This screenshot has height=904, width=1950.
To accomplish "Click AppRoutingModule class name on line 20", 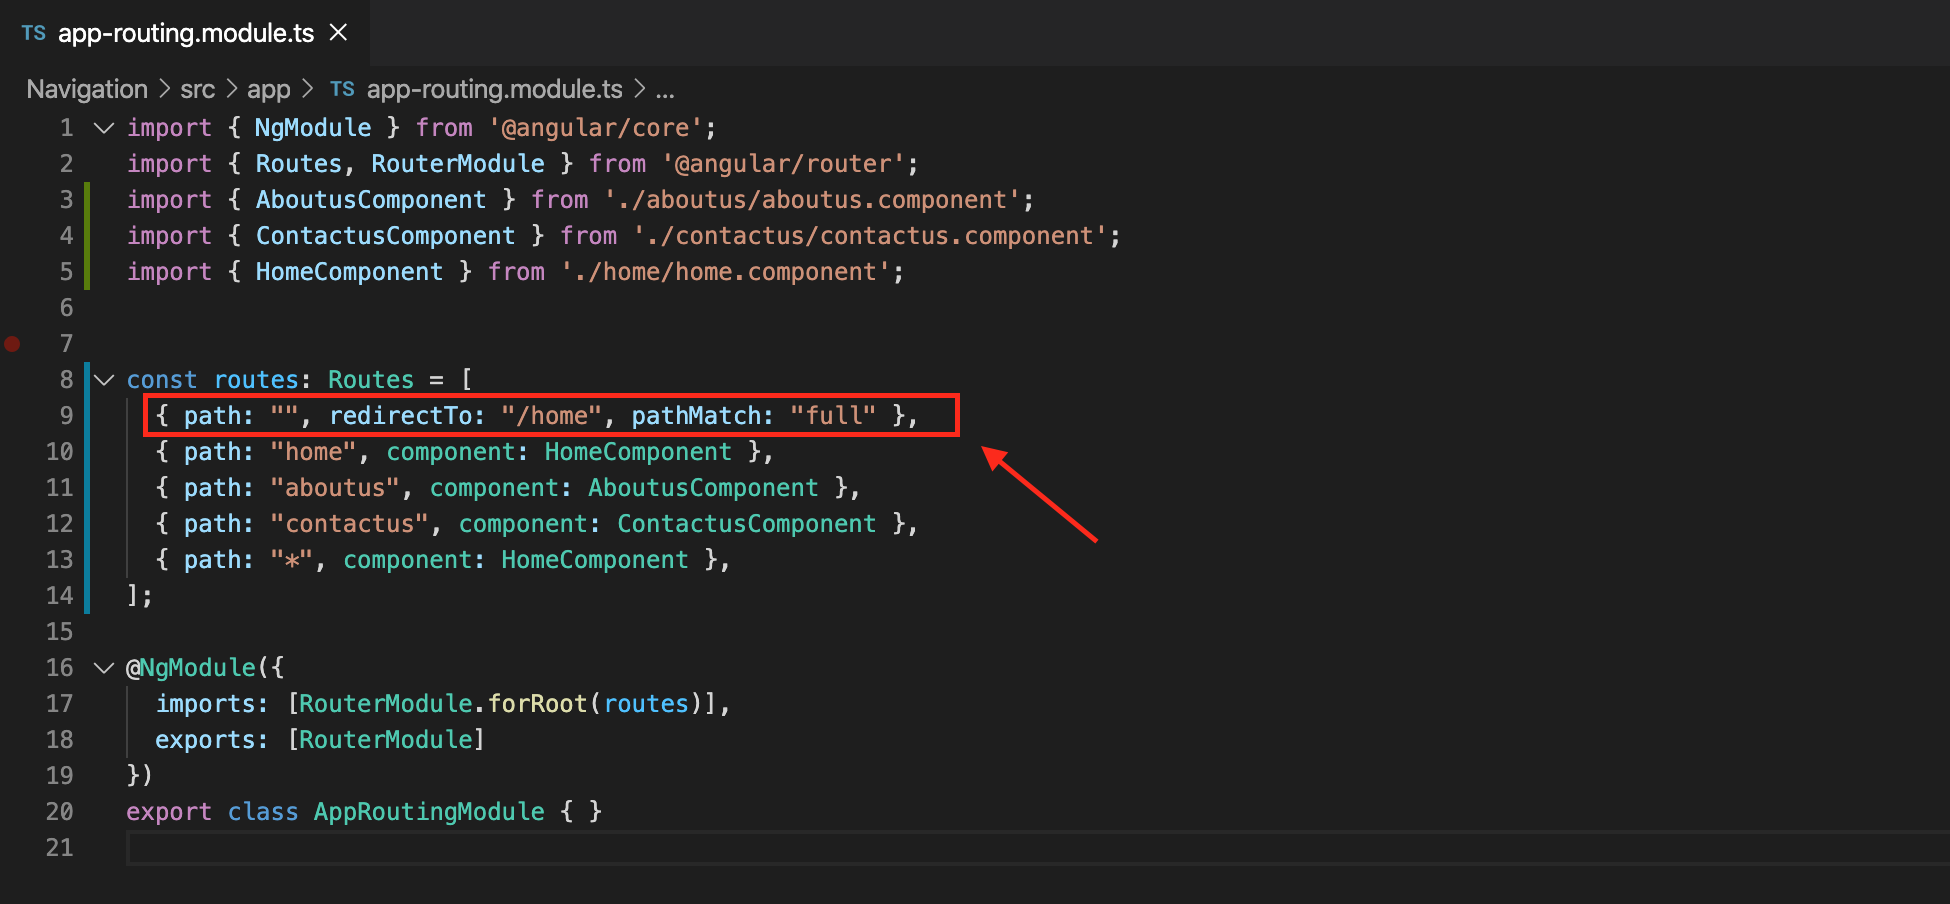I will pyautogui.click(x=429, y=812).
